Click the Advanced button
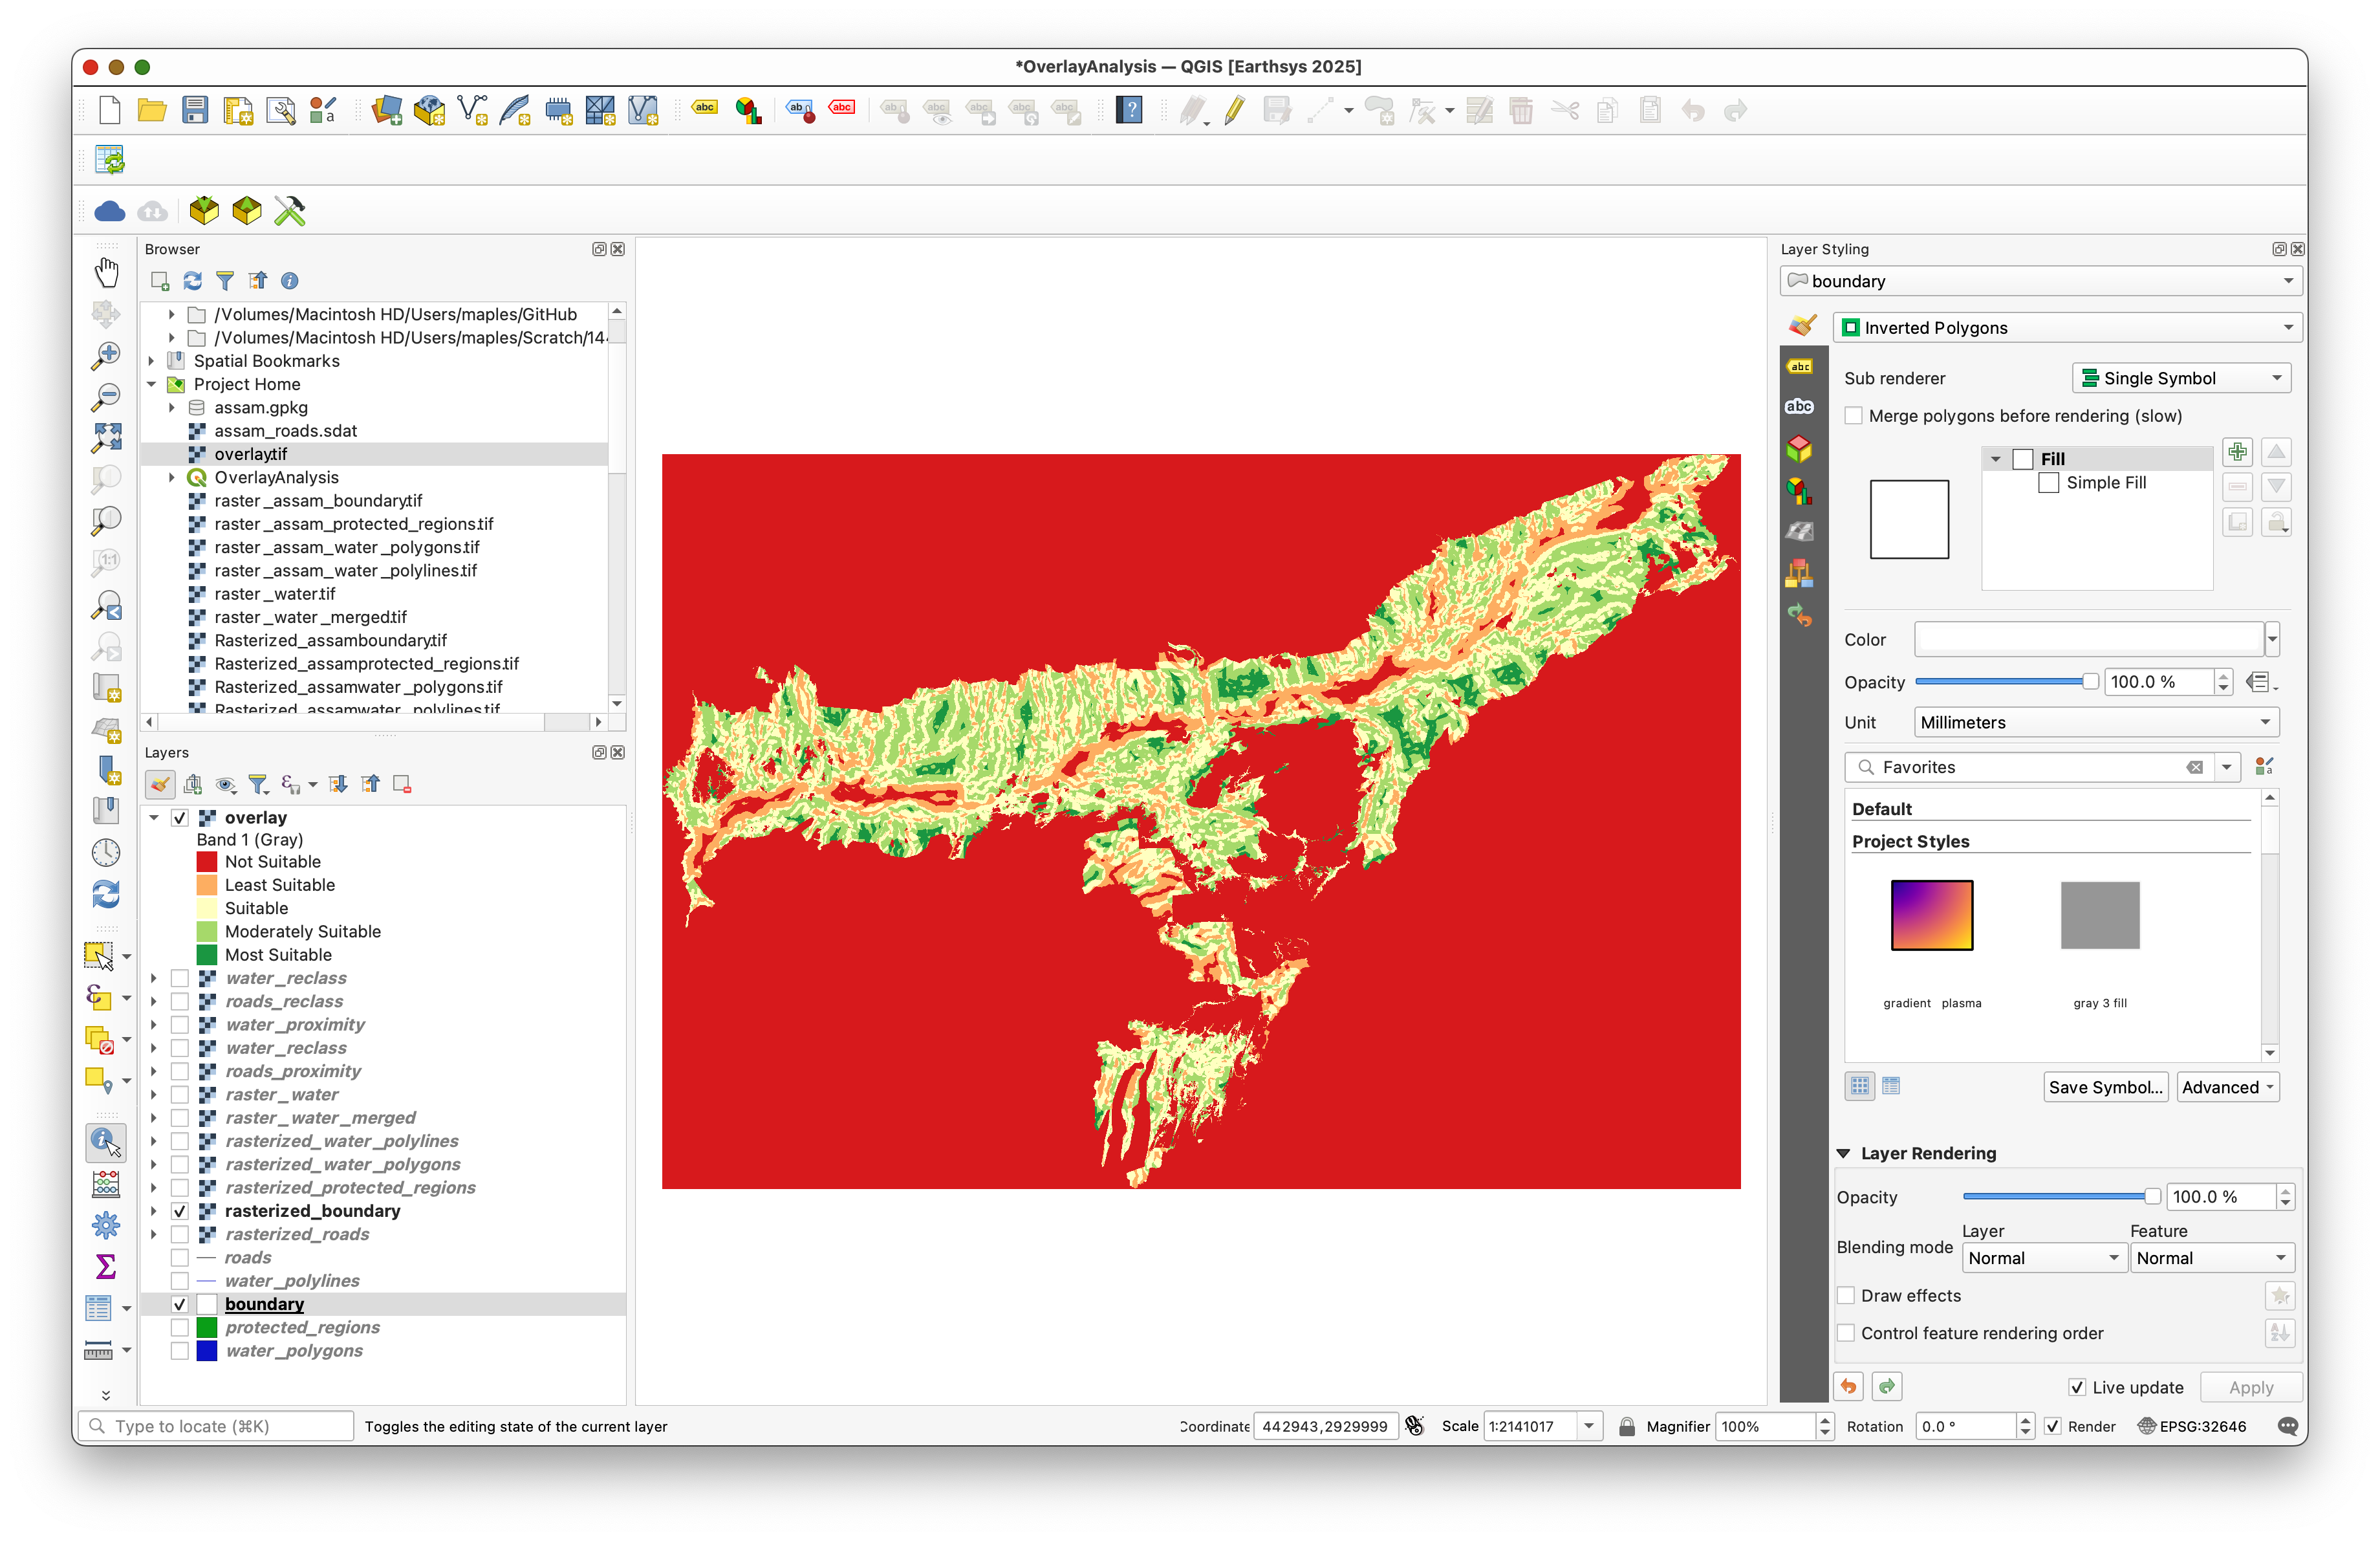Image resolution: width=2380 pixels, height=1541 pixels. (x=2228, y=1087)
